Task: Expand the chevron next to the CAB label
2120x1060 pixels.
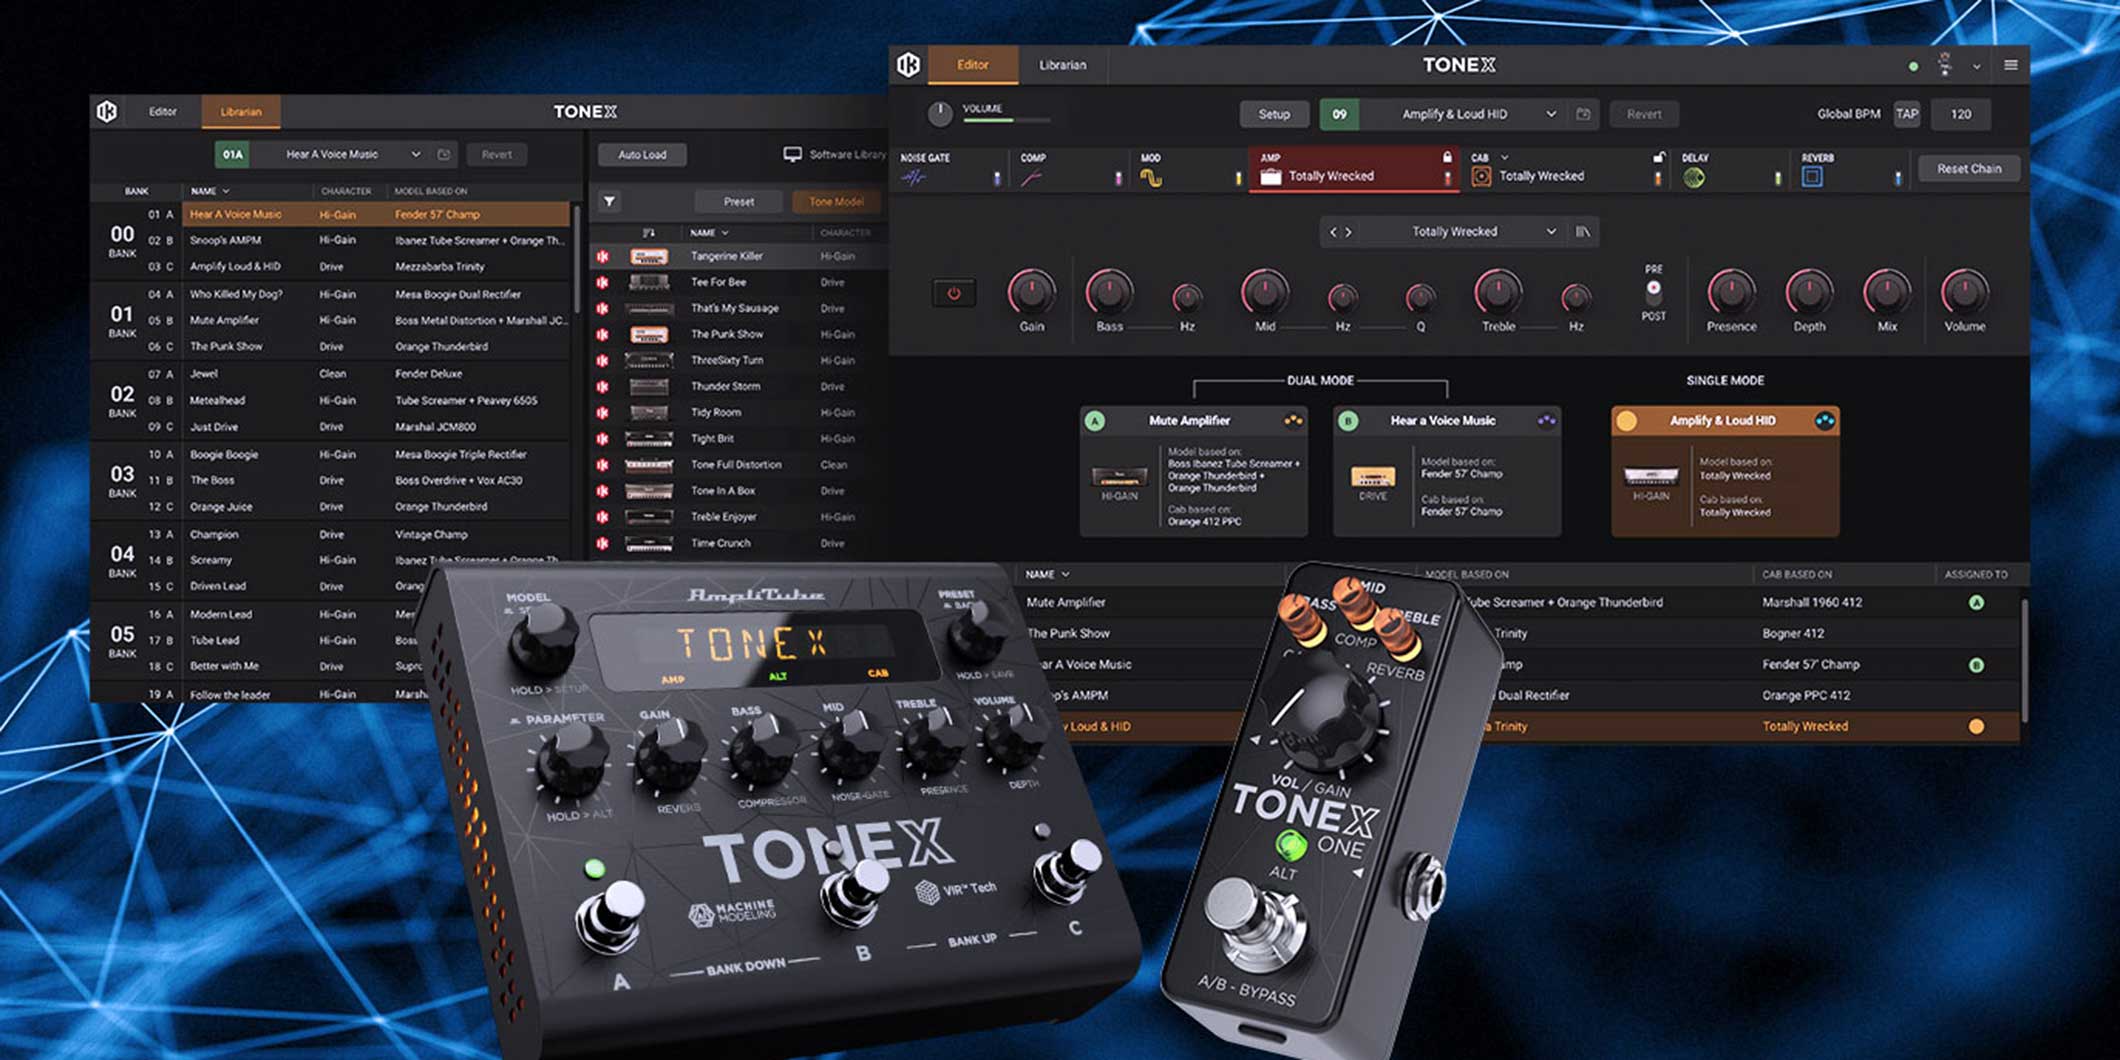Action: point(1504,158)
